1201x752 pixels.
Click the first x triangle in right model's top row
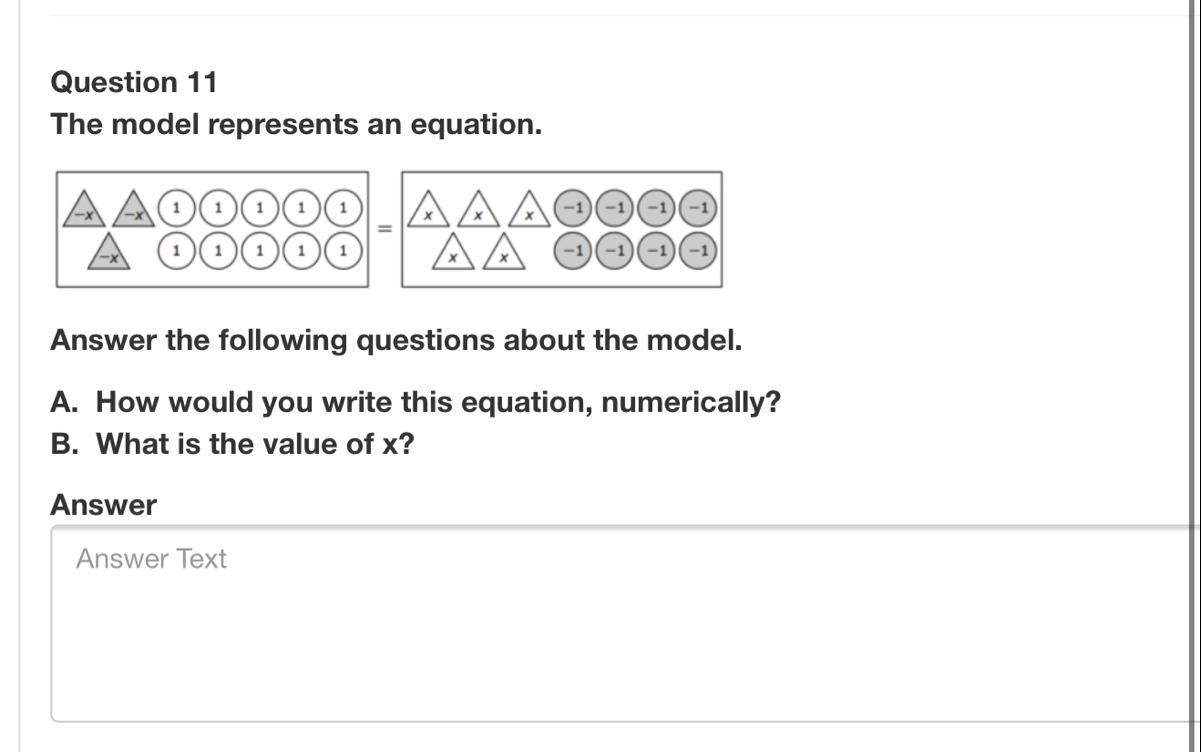pyautogui.click(x=427, y=210)
